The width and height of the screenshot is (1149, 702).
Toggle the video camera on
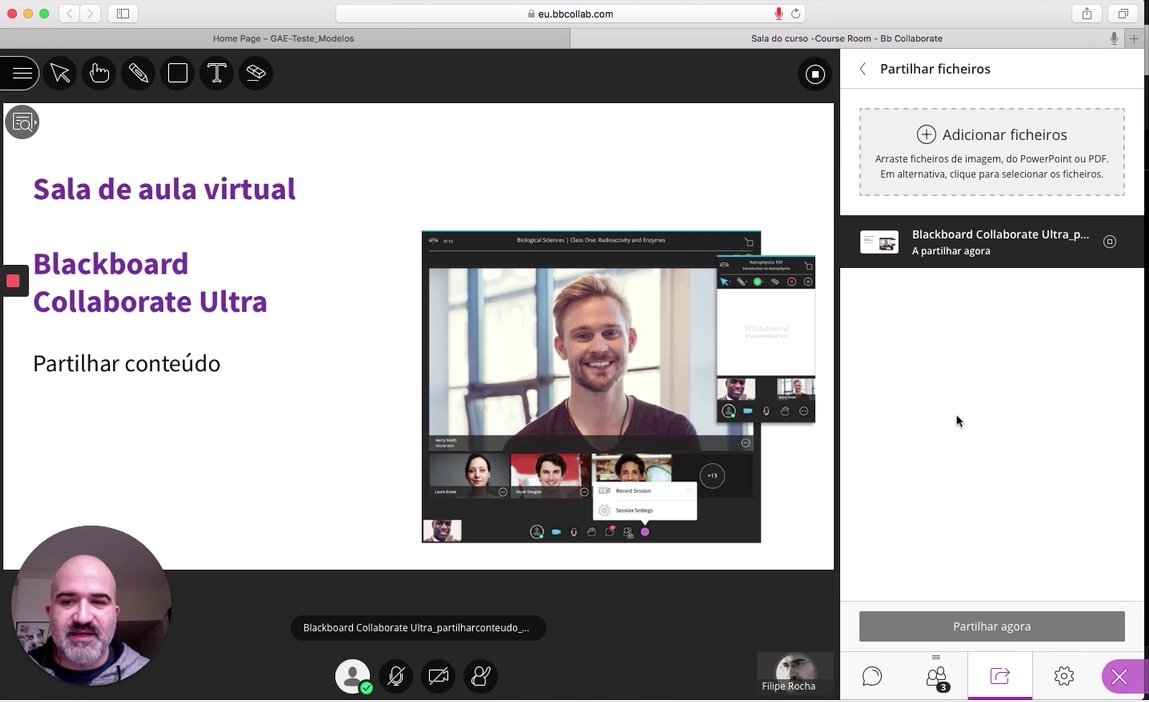438,676
